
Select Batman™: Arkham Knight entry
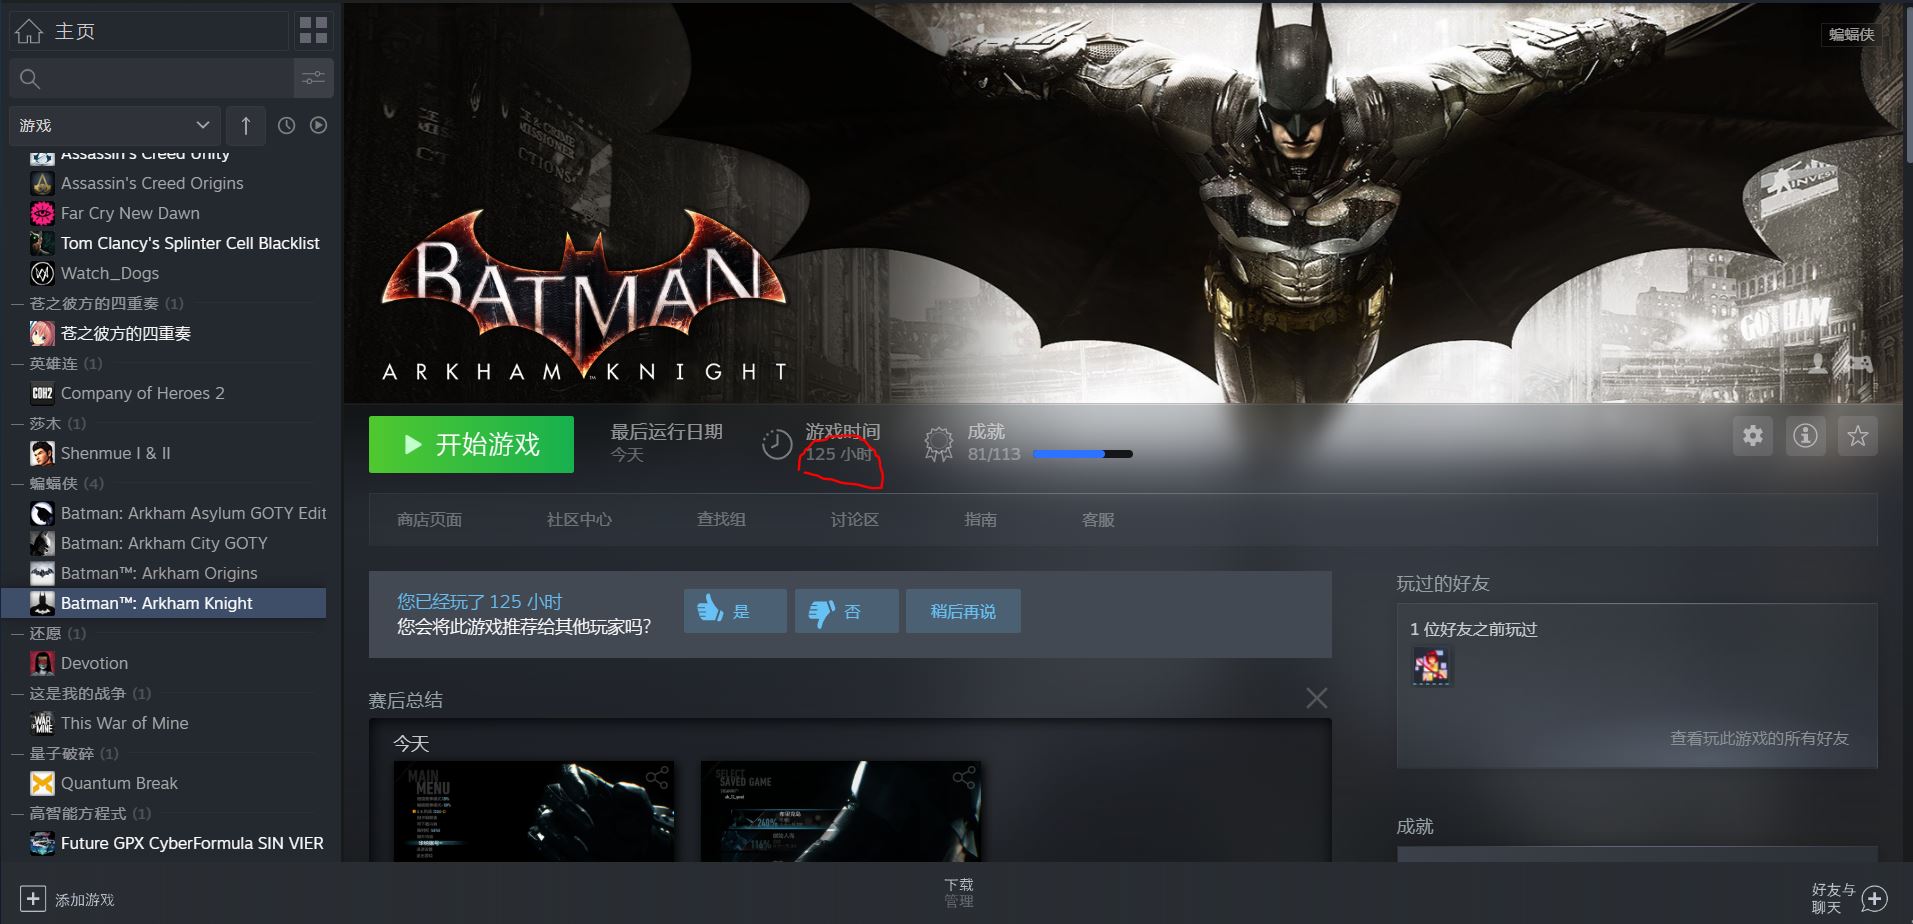point(164,603)
